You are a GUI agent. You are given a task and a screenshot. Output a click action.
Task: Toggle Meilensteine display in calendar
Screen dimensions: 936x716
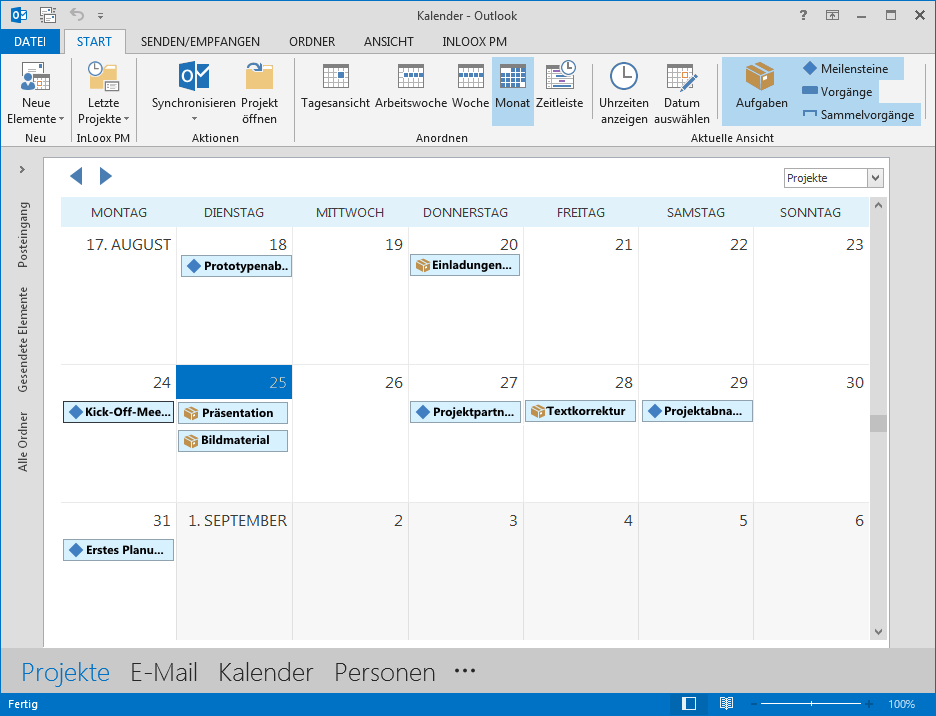click(x=846, y=69)
